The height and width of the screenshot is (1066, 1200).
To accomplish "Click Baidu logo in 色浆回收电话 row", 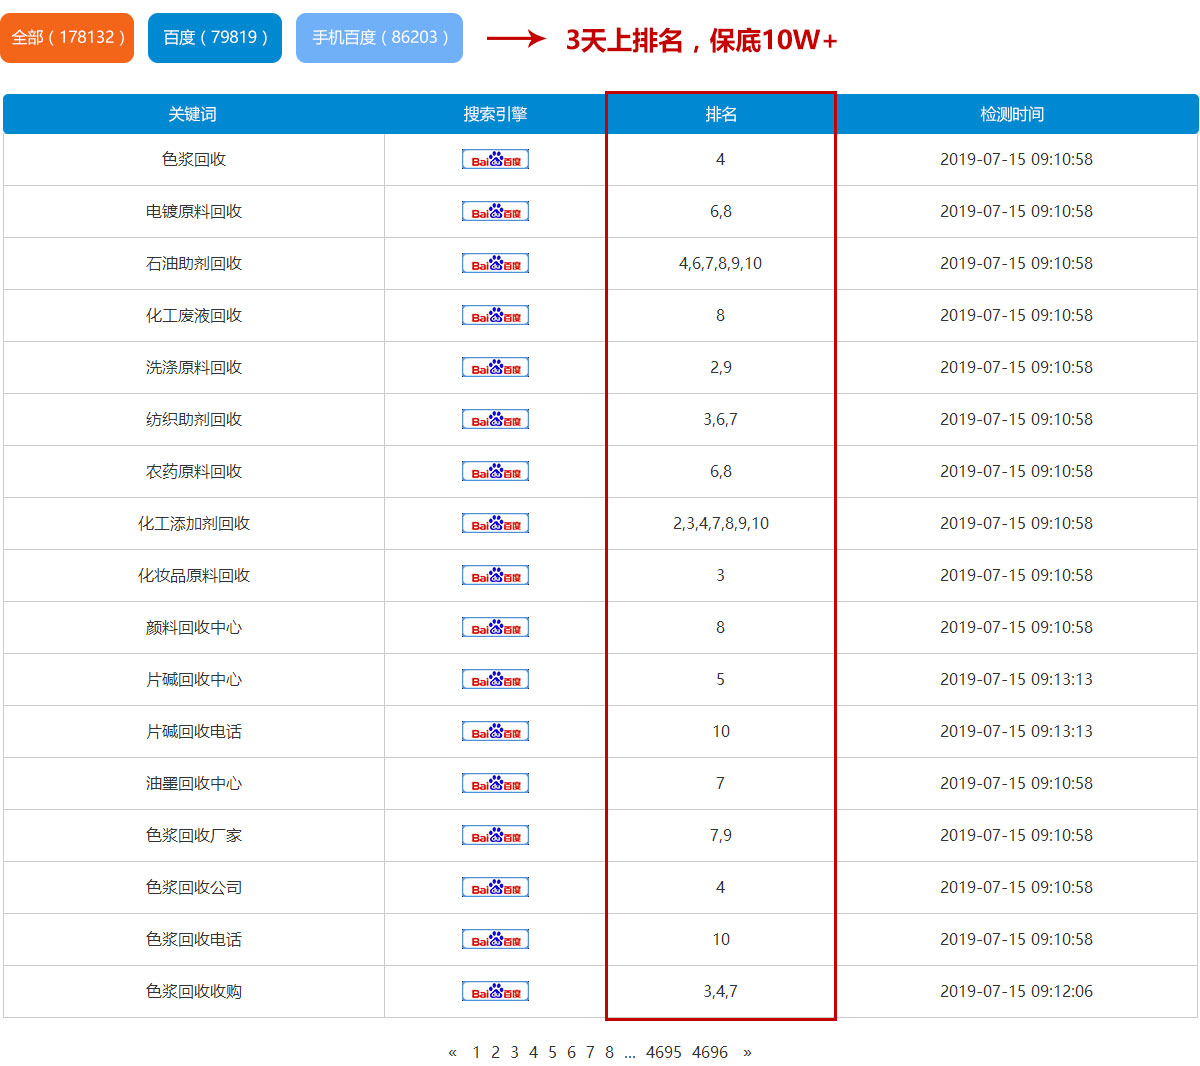I will [495, 939].
